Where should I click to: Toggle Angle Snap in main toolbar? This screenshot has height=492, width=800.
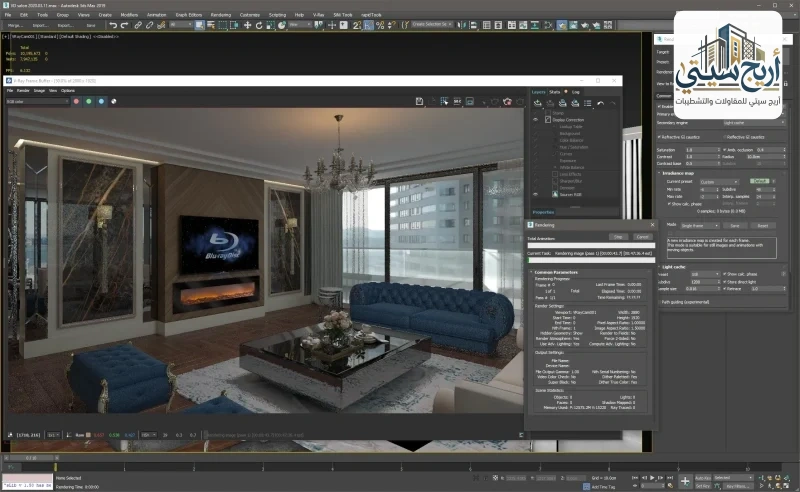pyautogui.click(x=368, y=25)
